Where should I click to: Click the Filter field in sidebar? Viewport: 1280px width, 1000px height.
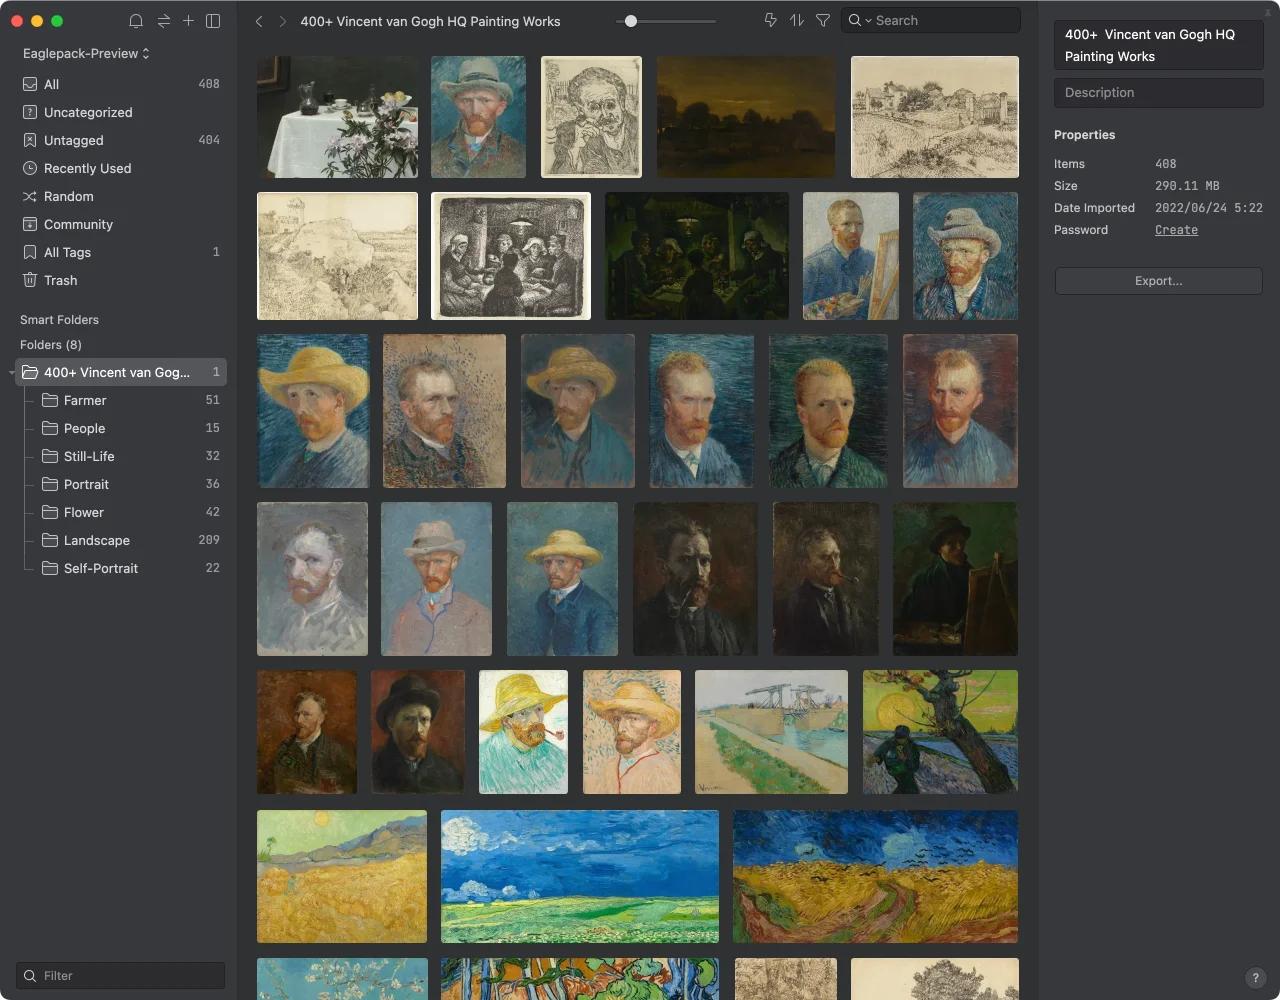pos(120,975)
